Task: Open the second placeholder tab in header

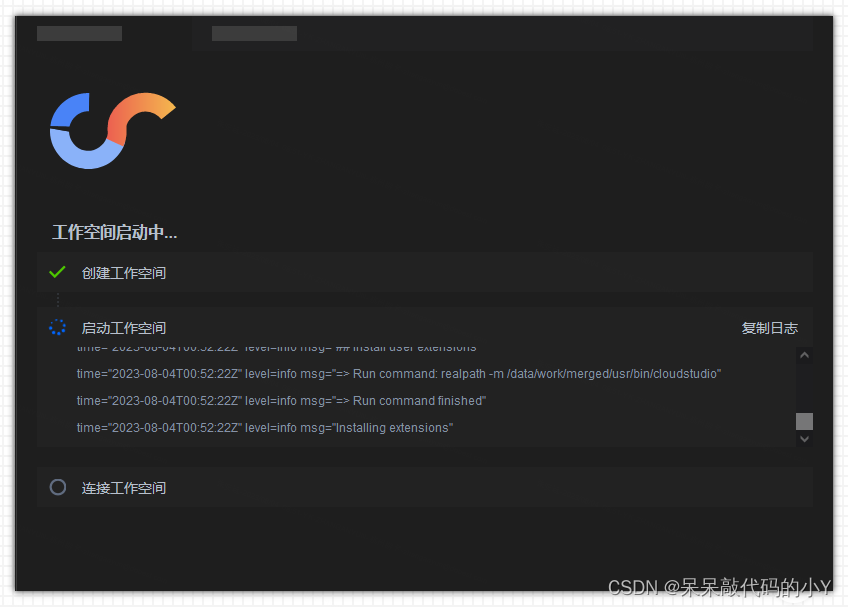Action: [254, 34]
